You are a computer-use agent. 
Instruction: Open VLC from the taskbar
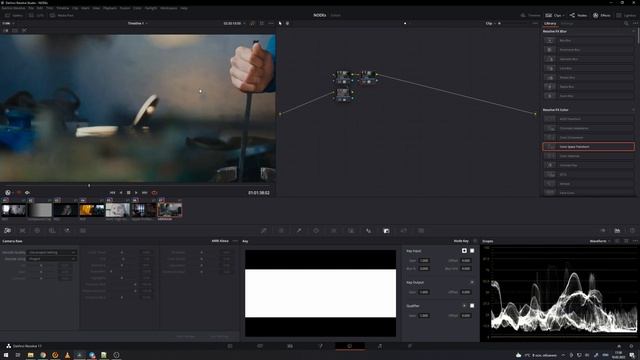click(67, 355)
